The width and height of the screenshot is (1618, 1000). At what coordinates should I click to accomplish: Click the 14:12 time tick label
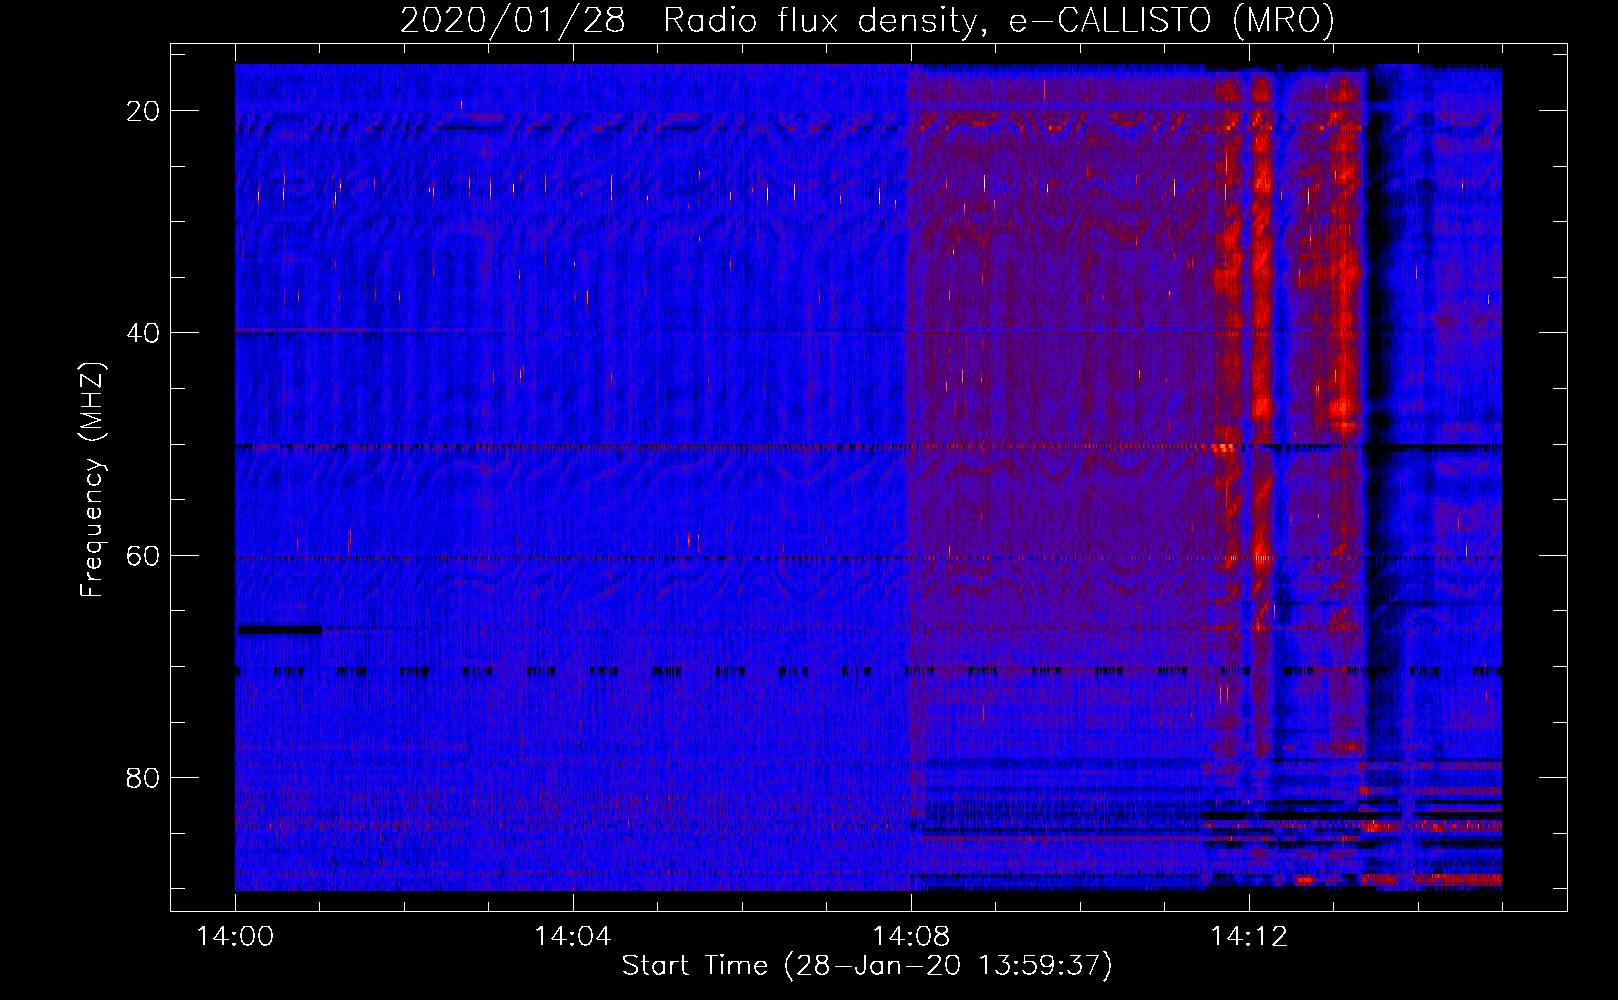[x=1248, y=937]
